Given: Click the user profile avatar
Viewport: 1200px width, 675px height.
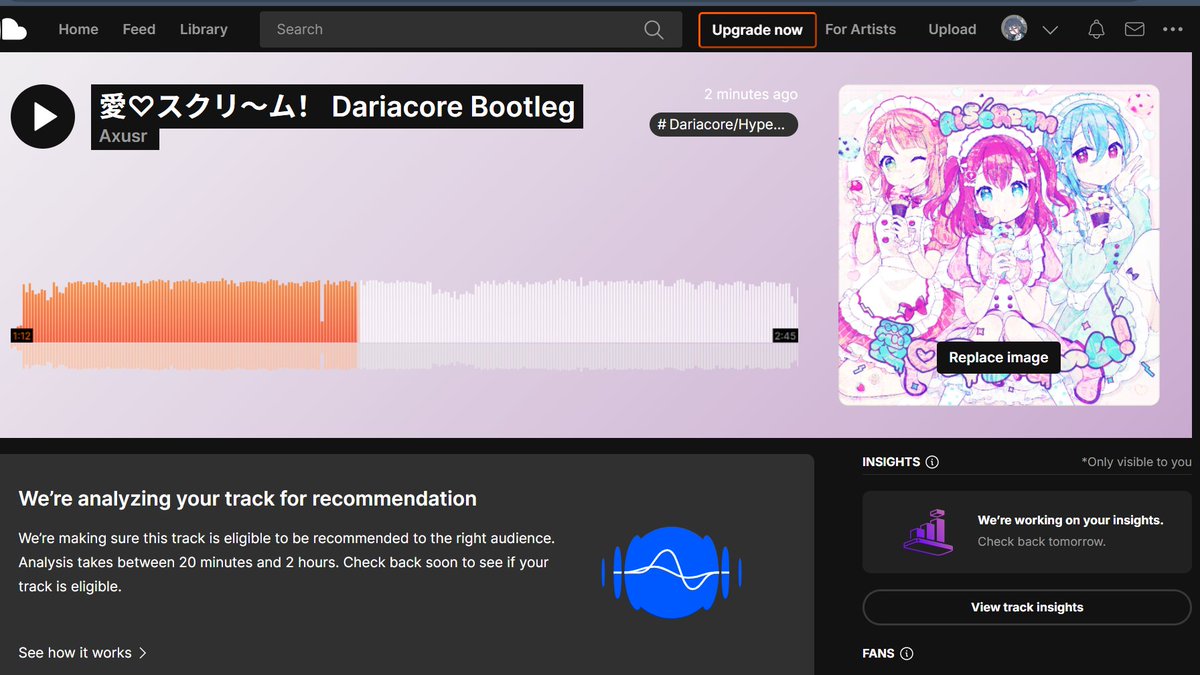Looking at the screenshot, I should click(1014, 29).
